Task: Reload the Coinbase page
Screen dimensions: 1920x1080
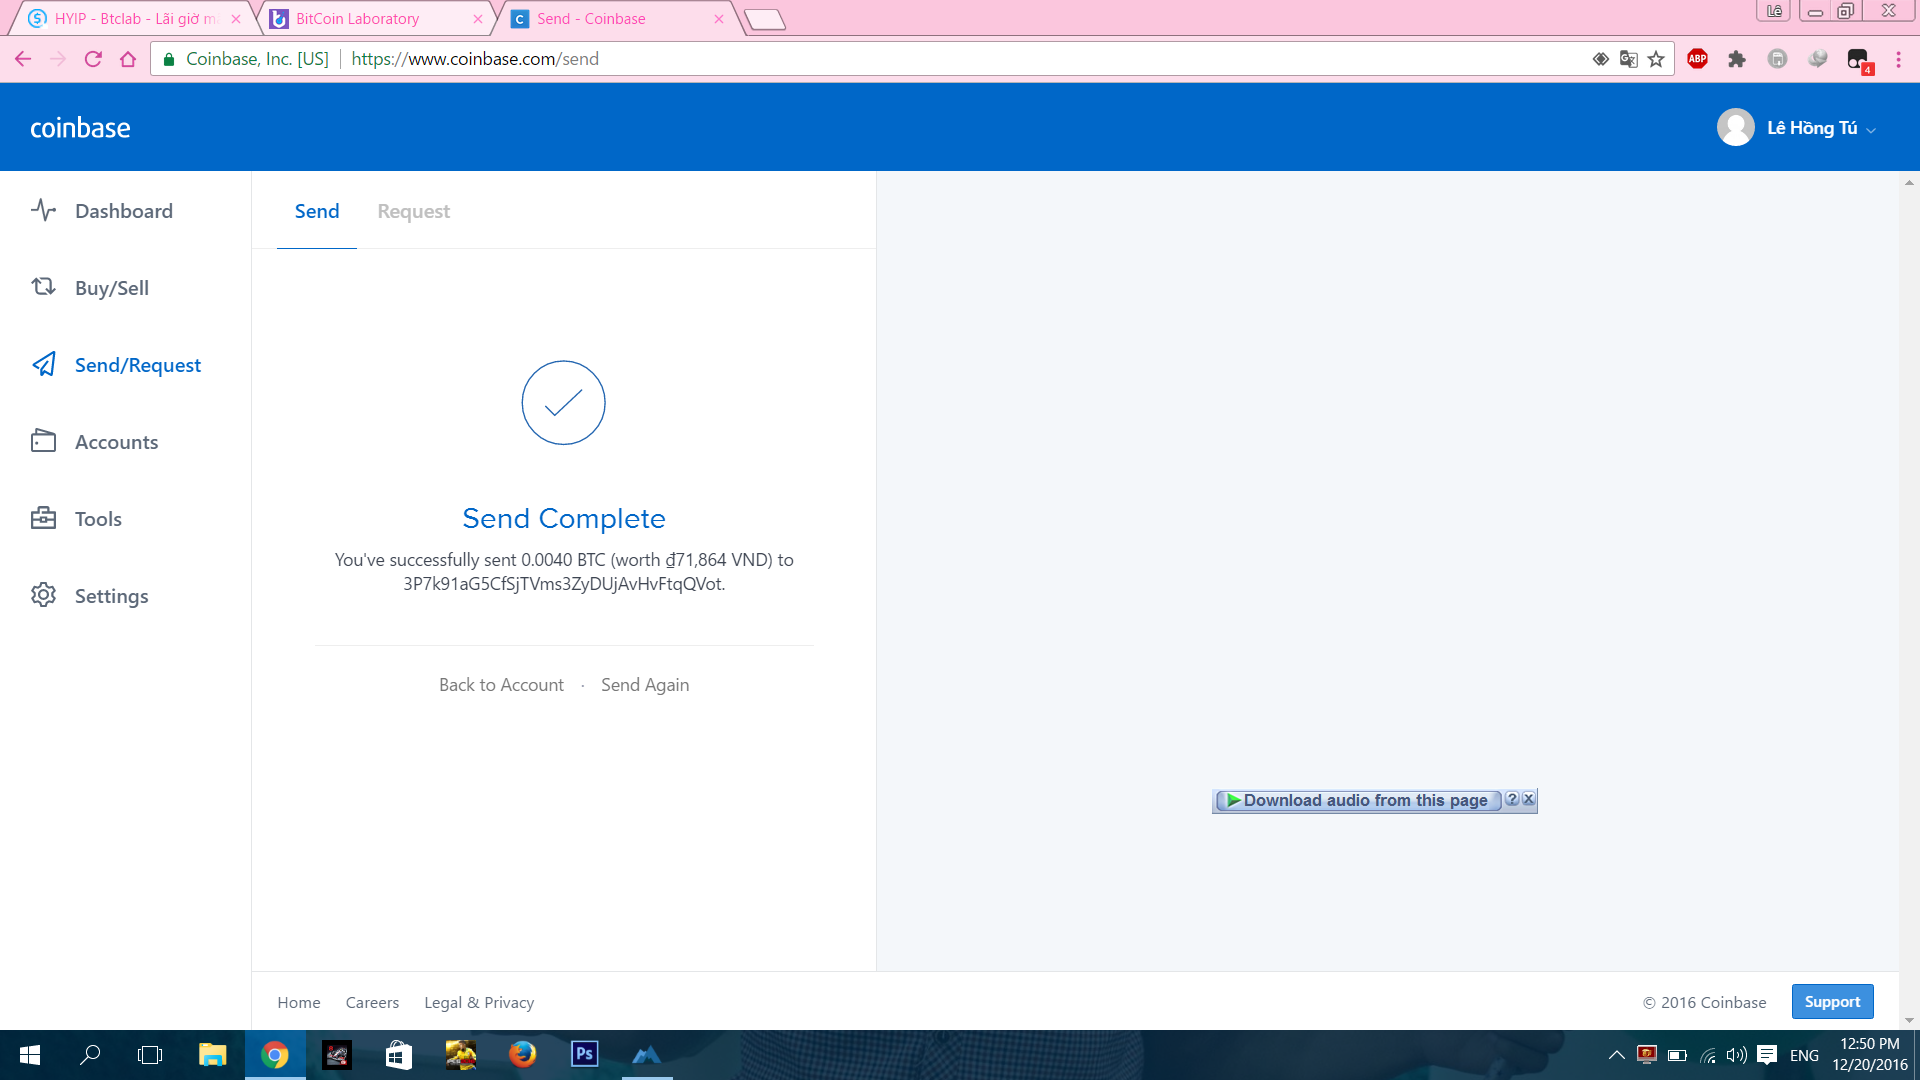Action: point(93,59)
